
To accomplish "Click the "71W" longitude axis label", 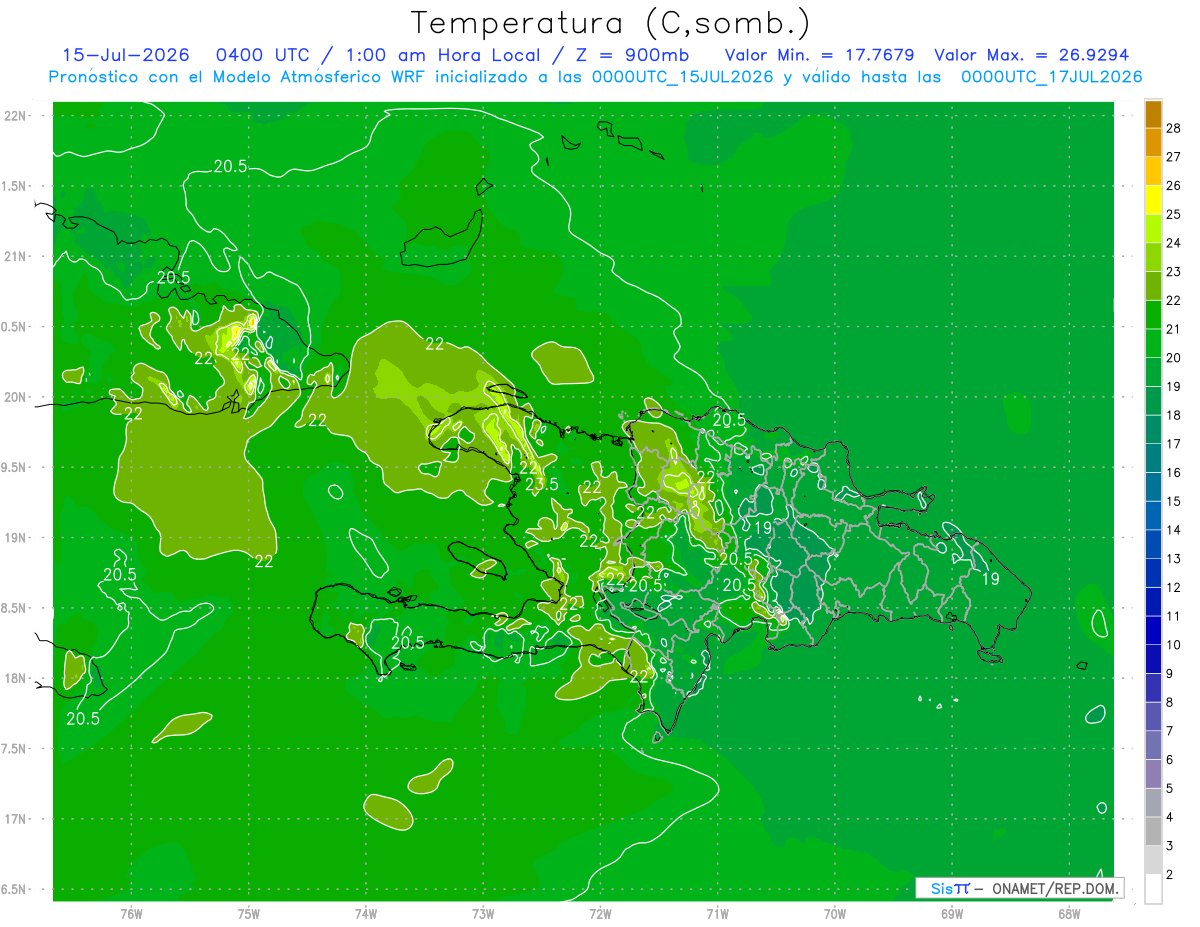I will 717,913.
